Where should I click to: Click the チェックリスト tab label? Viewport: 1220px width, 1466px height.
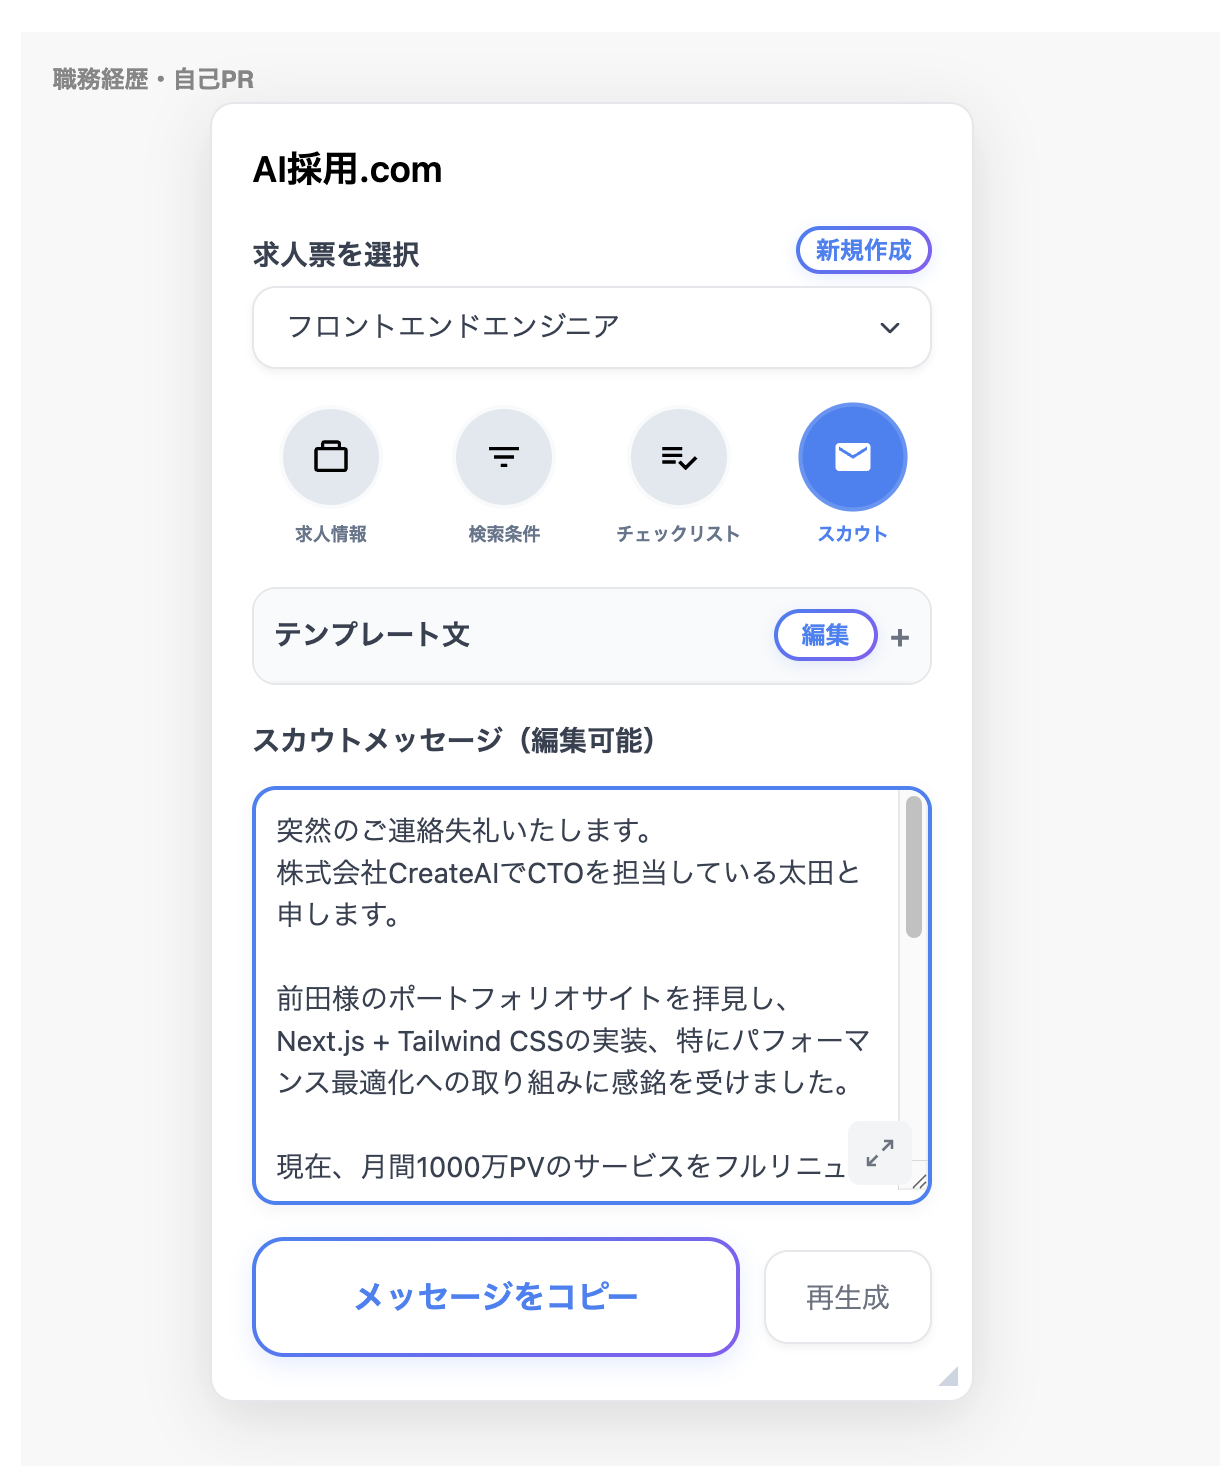point(678,534)
